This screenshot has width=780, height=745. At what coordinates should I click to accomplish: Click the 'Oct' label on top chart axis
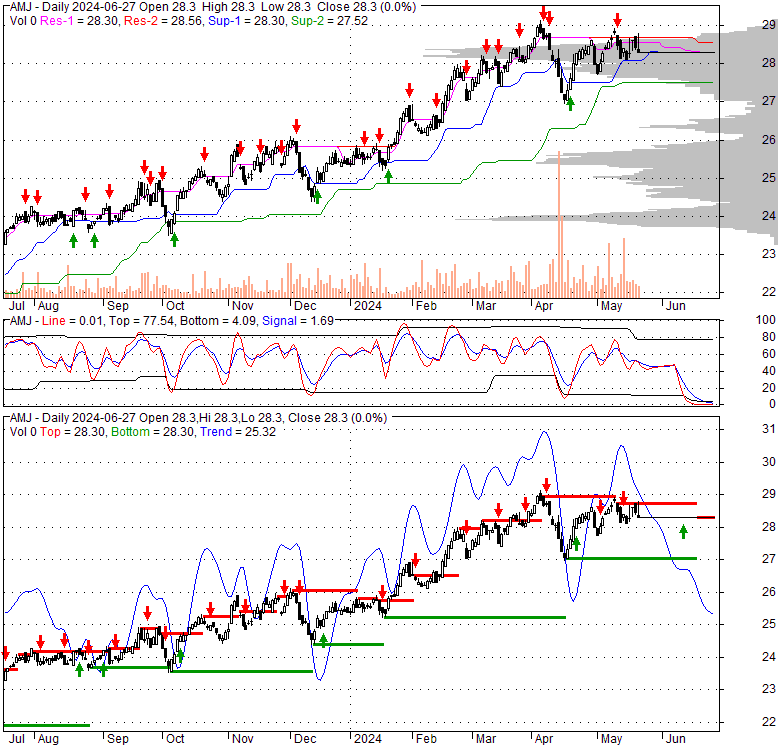(175, 306)
